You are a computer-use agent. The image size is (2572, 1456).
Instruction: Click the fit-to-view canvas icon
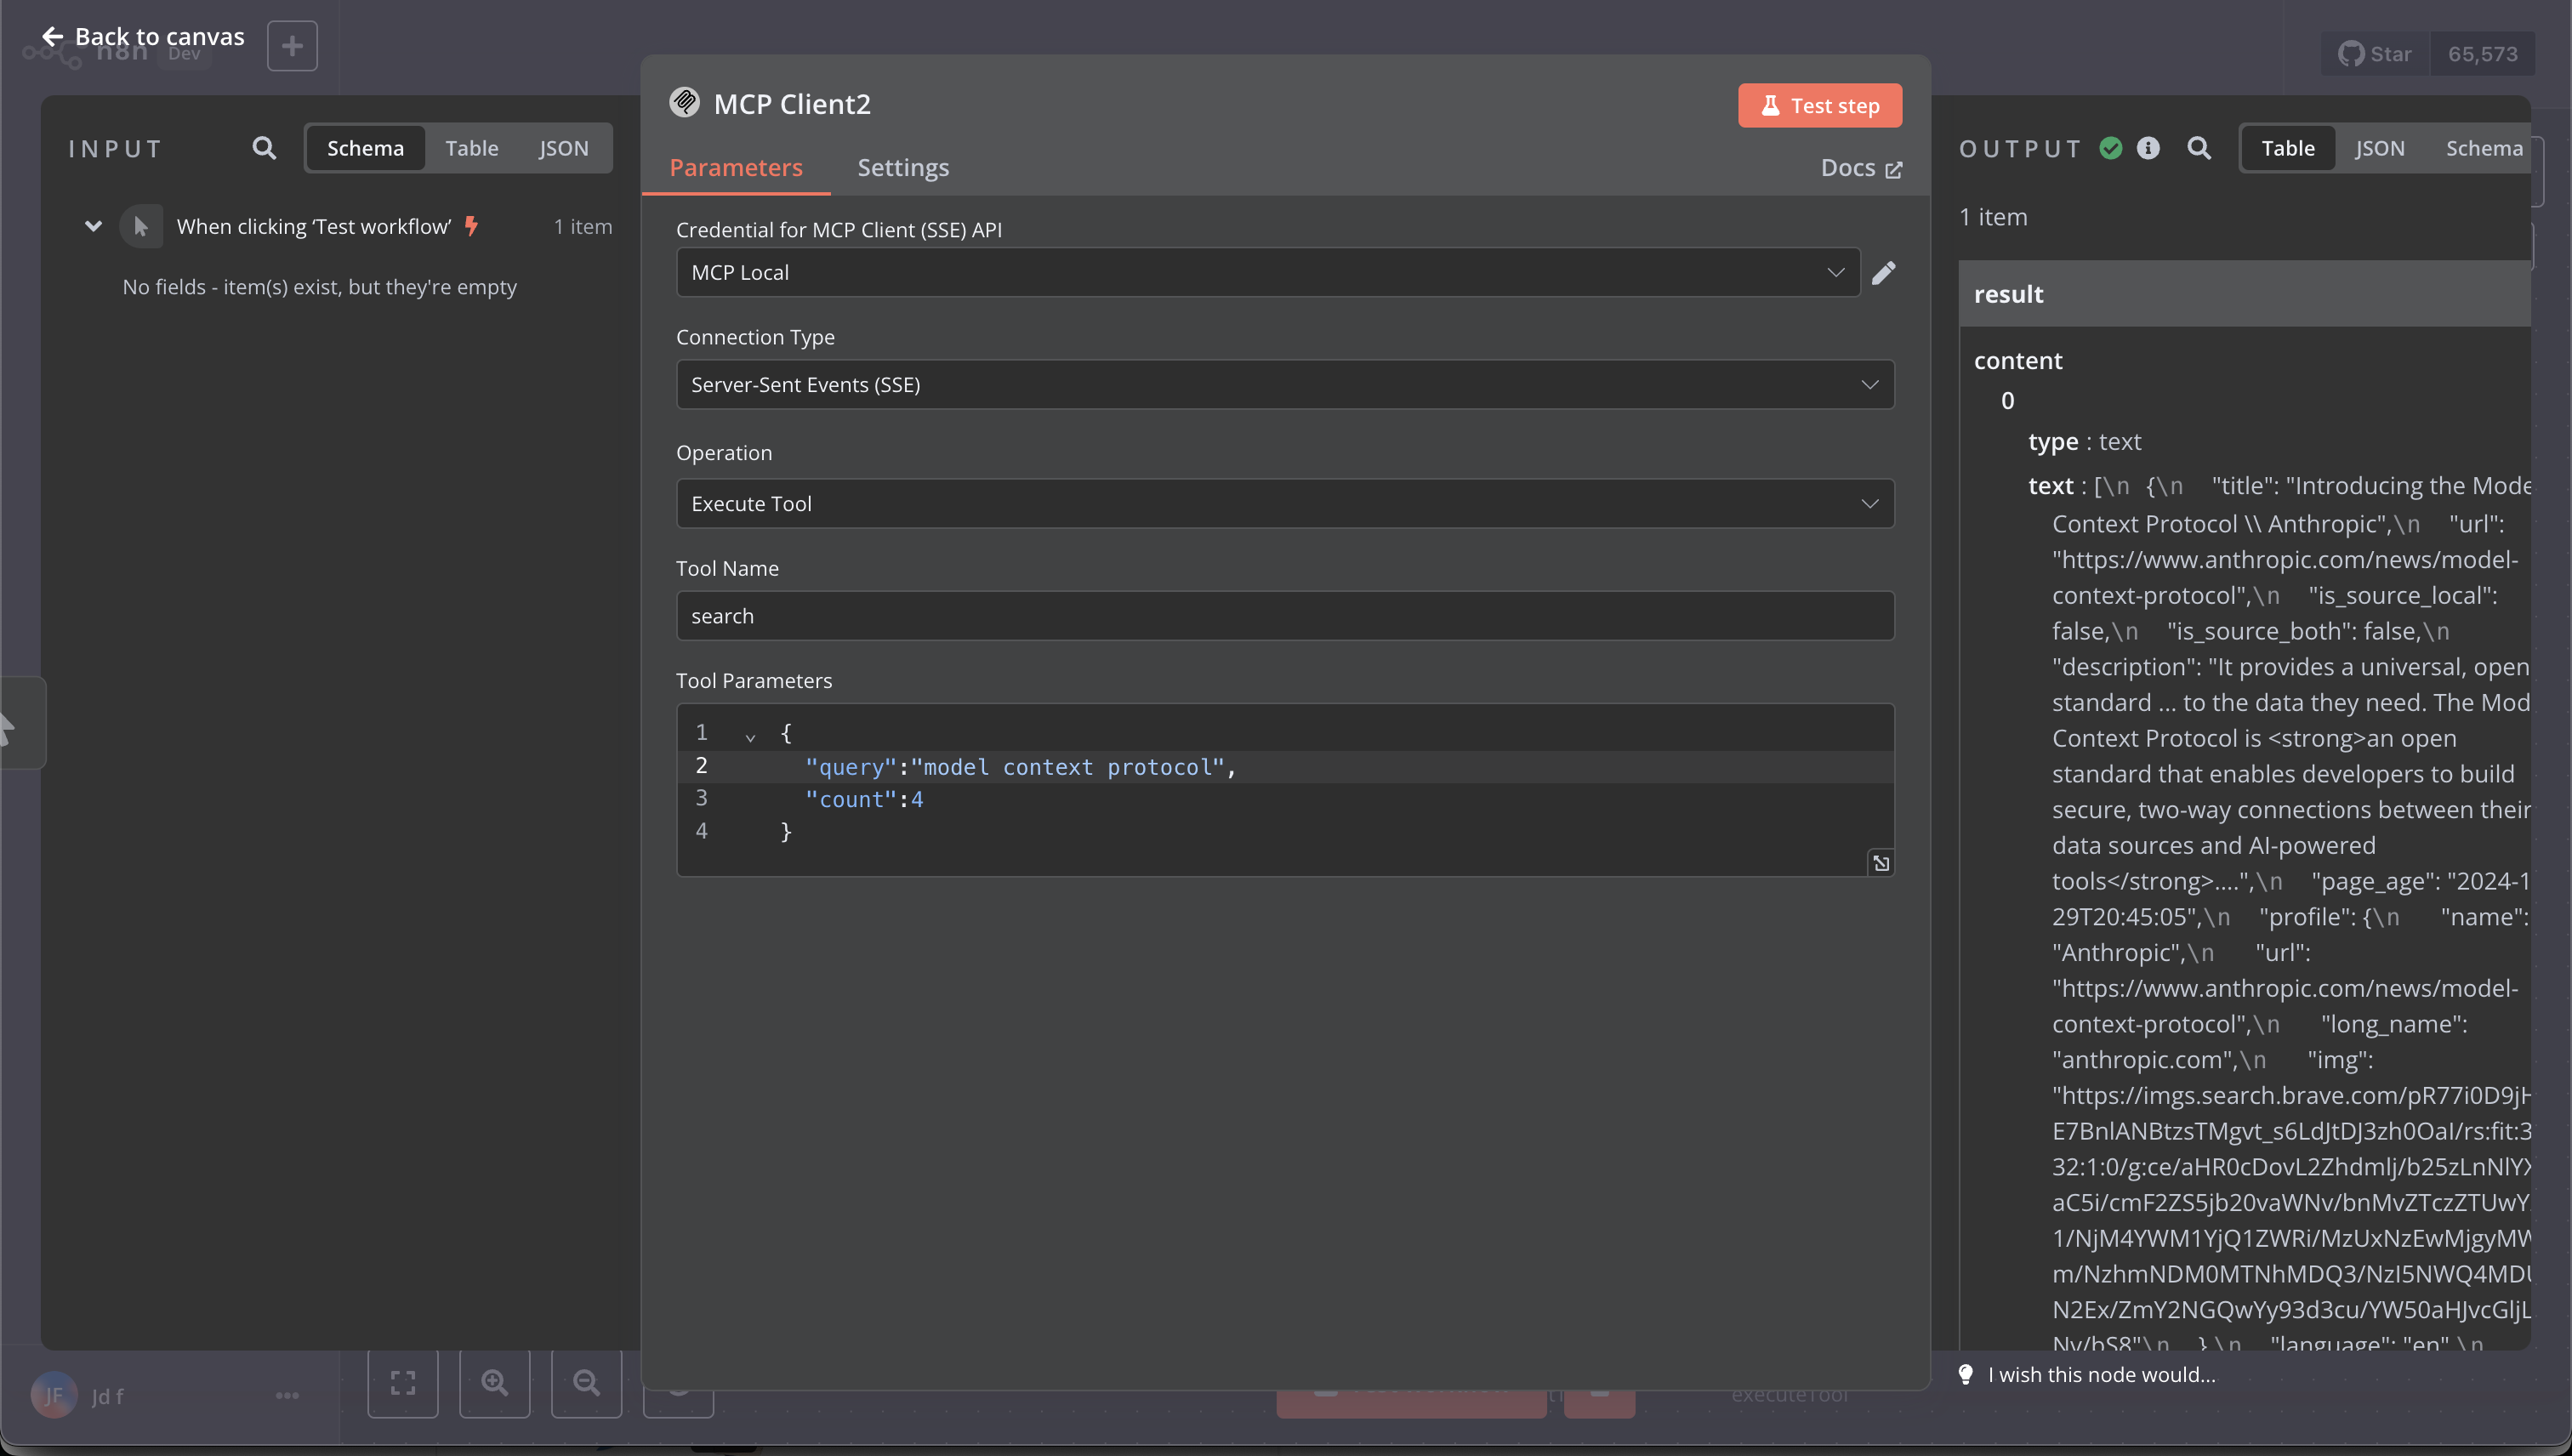[x=402, y=1383]
